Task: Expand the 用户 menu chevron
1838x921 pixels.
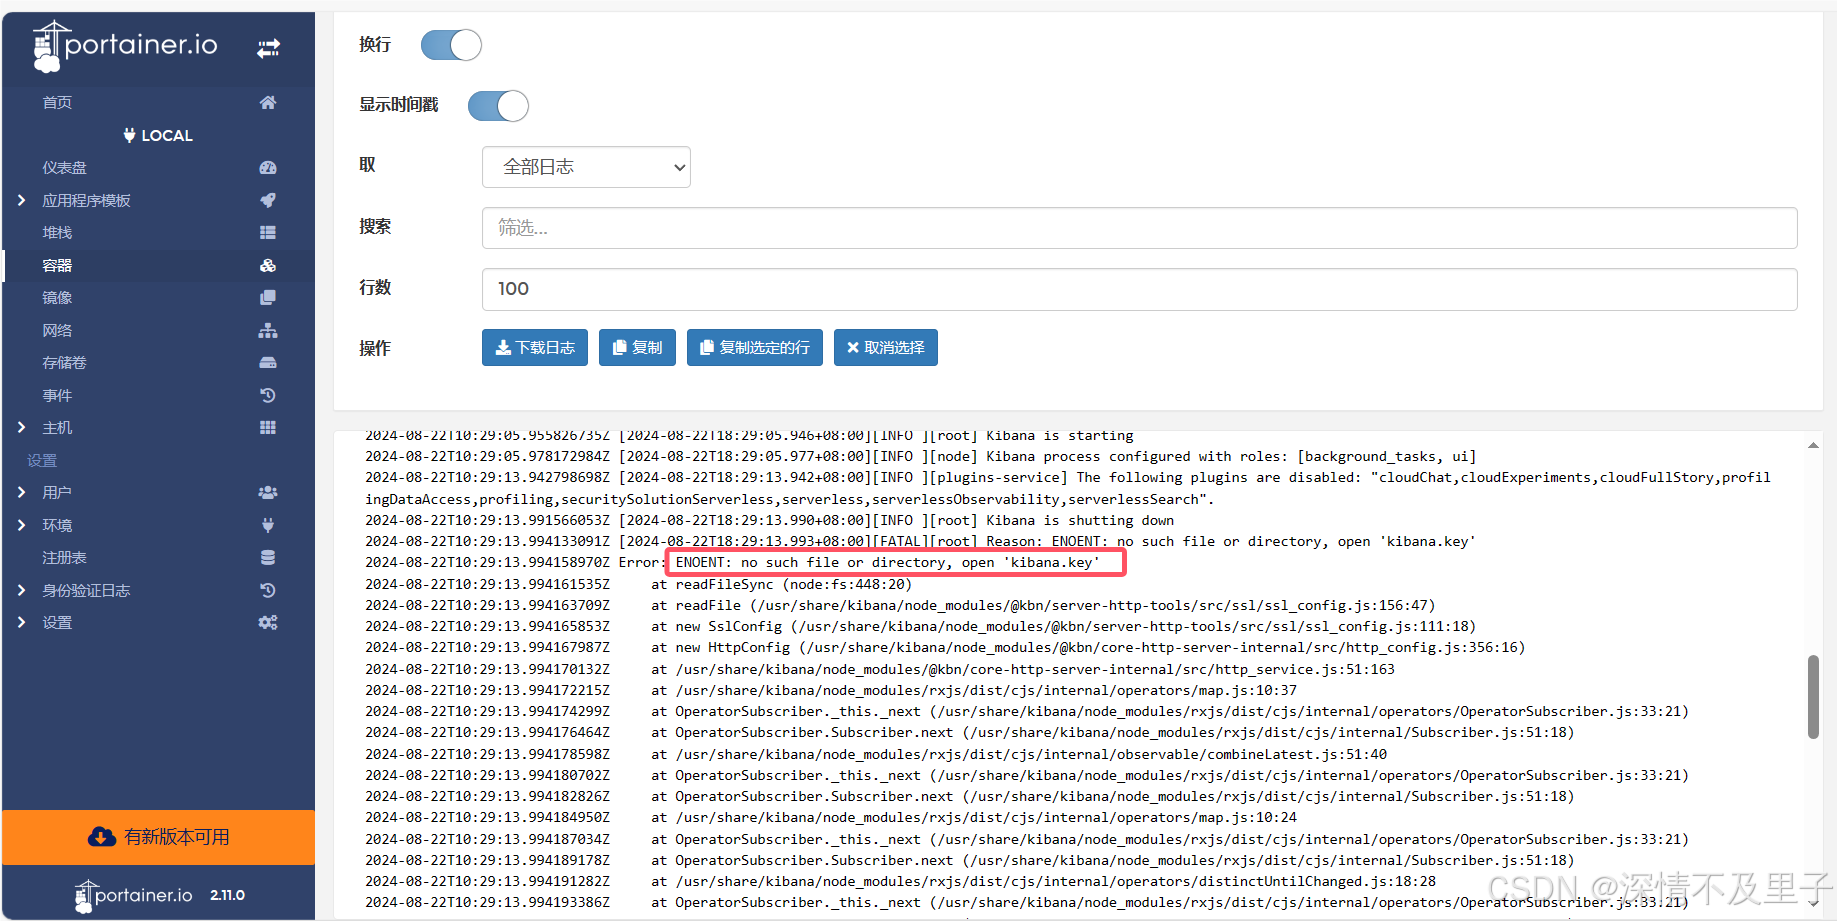Action: tap(22, 492)
